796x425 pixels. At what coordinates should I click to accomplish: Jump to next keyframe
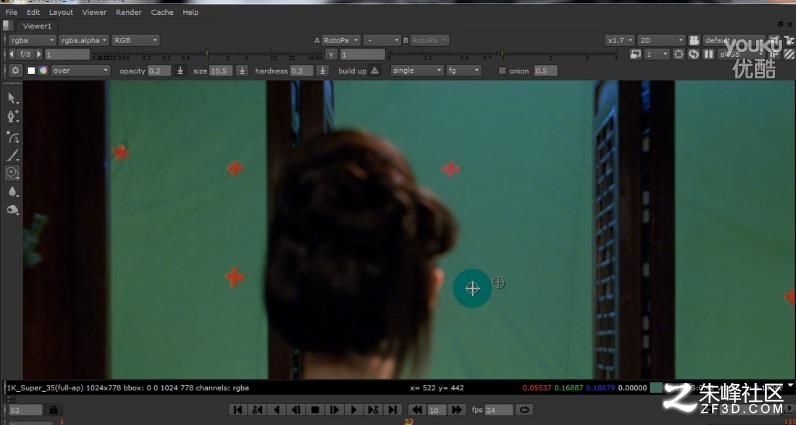pyautogui.click(x=373, y=409)
